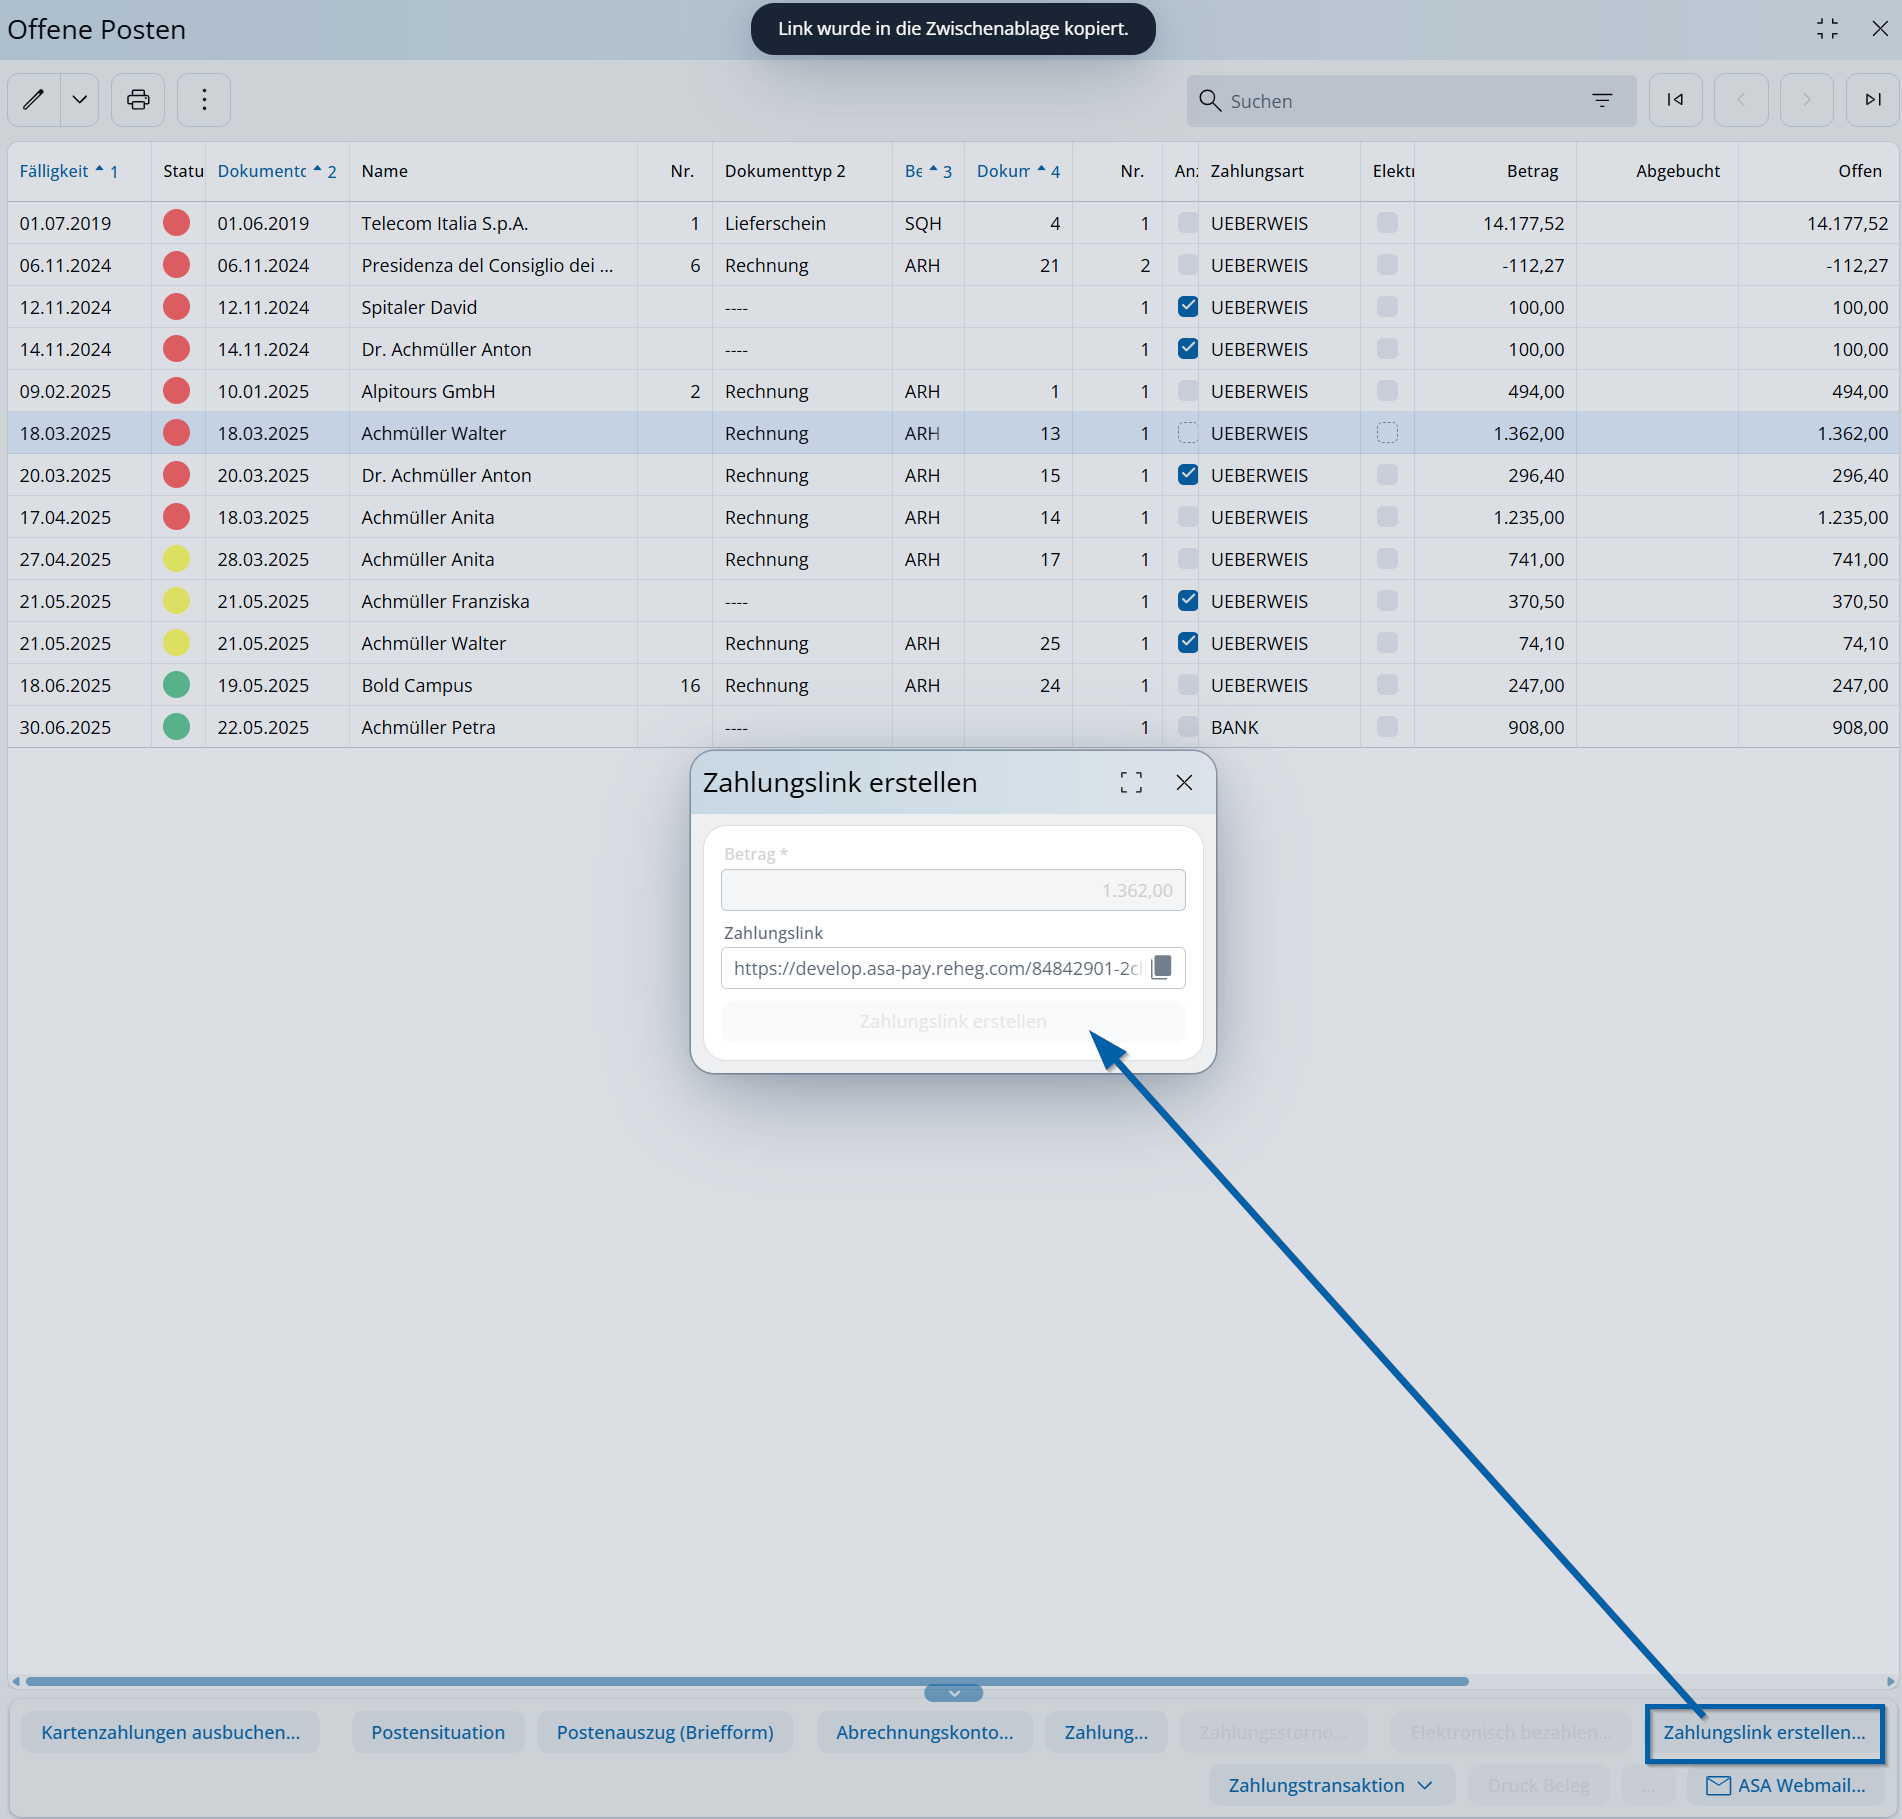Click the filter icon in search bar
This screenshot has height=1819, width=1902.
point(1601,101)
